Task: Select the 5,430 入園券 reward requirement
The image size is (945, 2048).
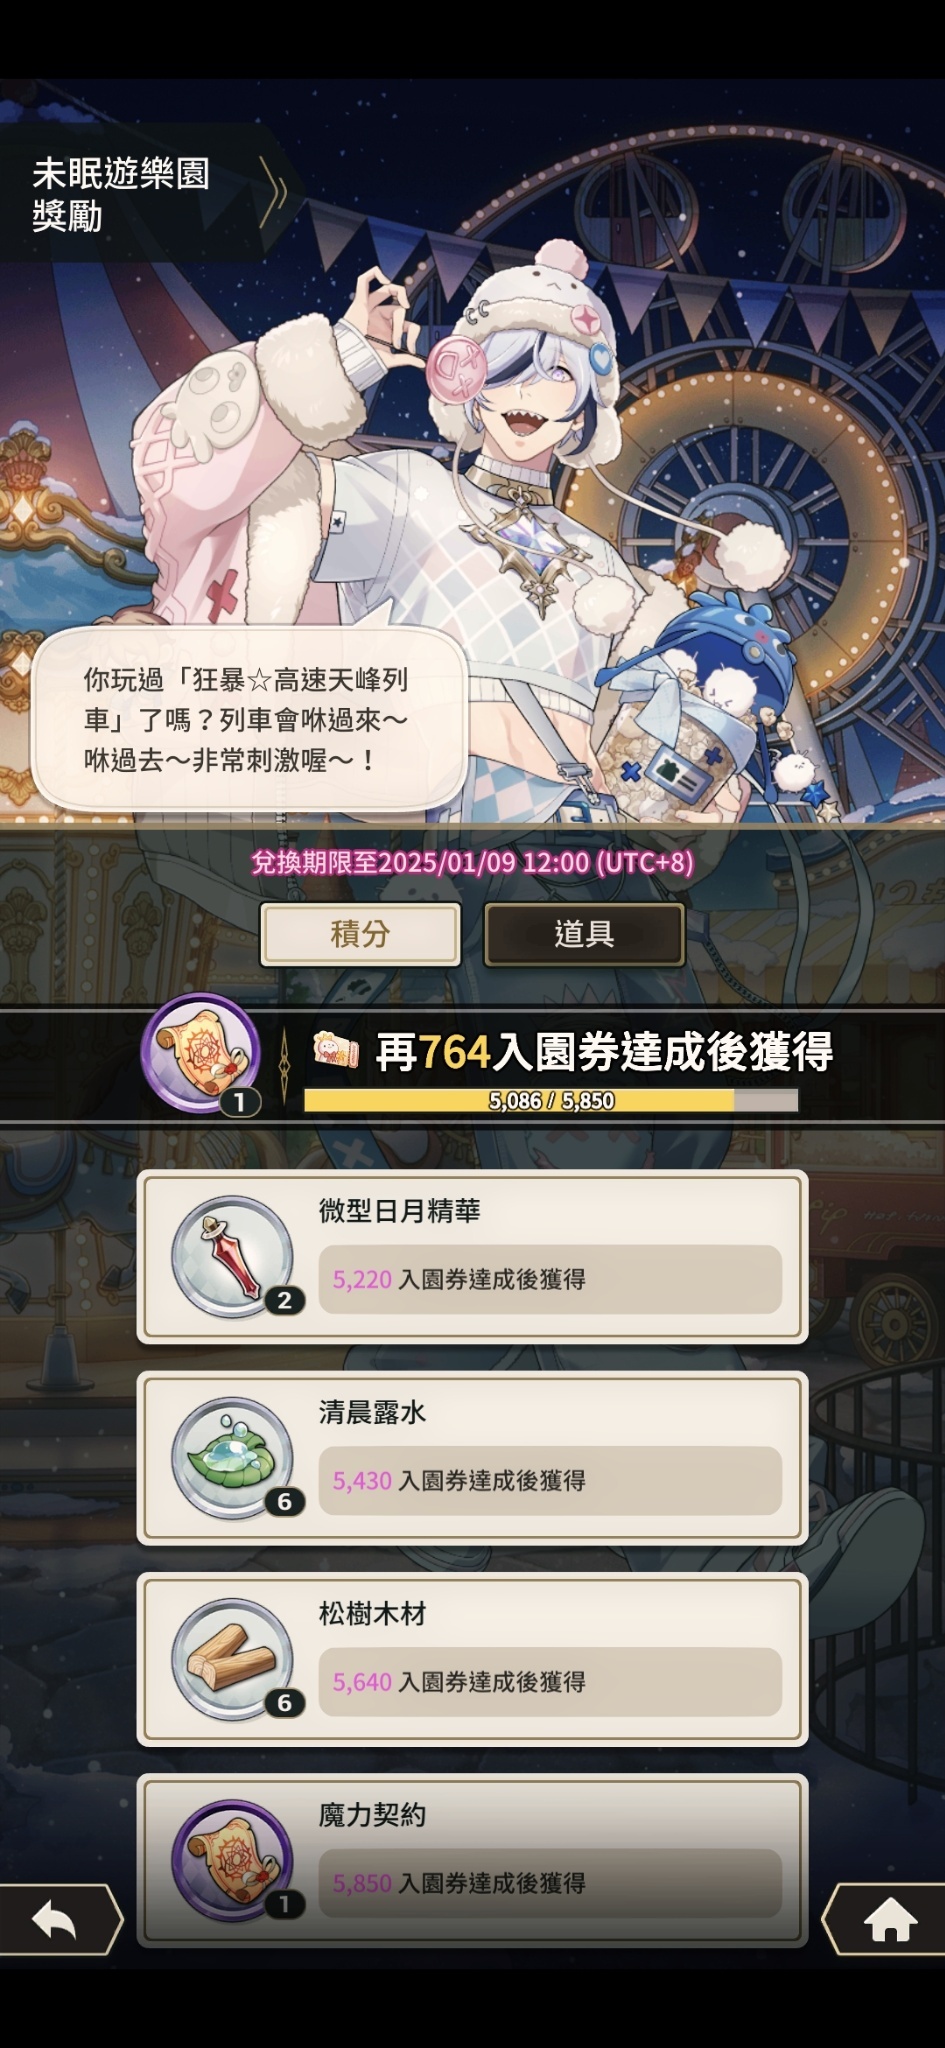Action: 550,1480
